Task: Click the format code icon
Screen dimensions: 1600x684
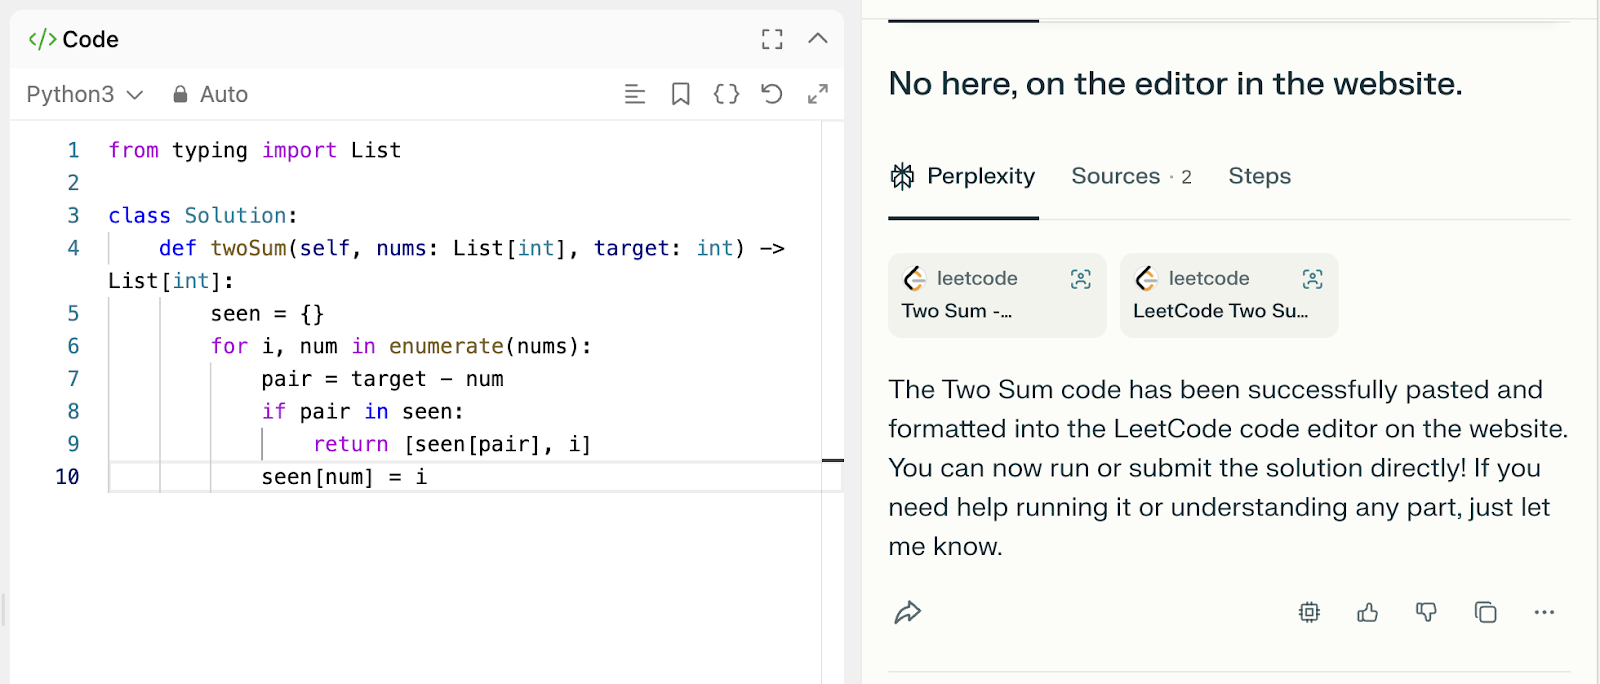Action: click(635, 94)
